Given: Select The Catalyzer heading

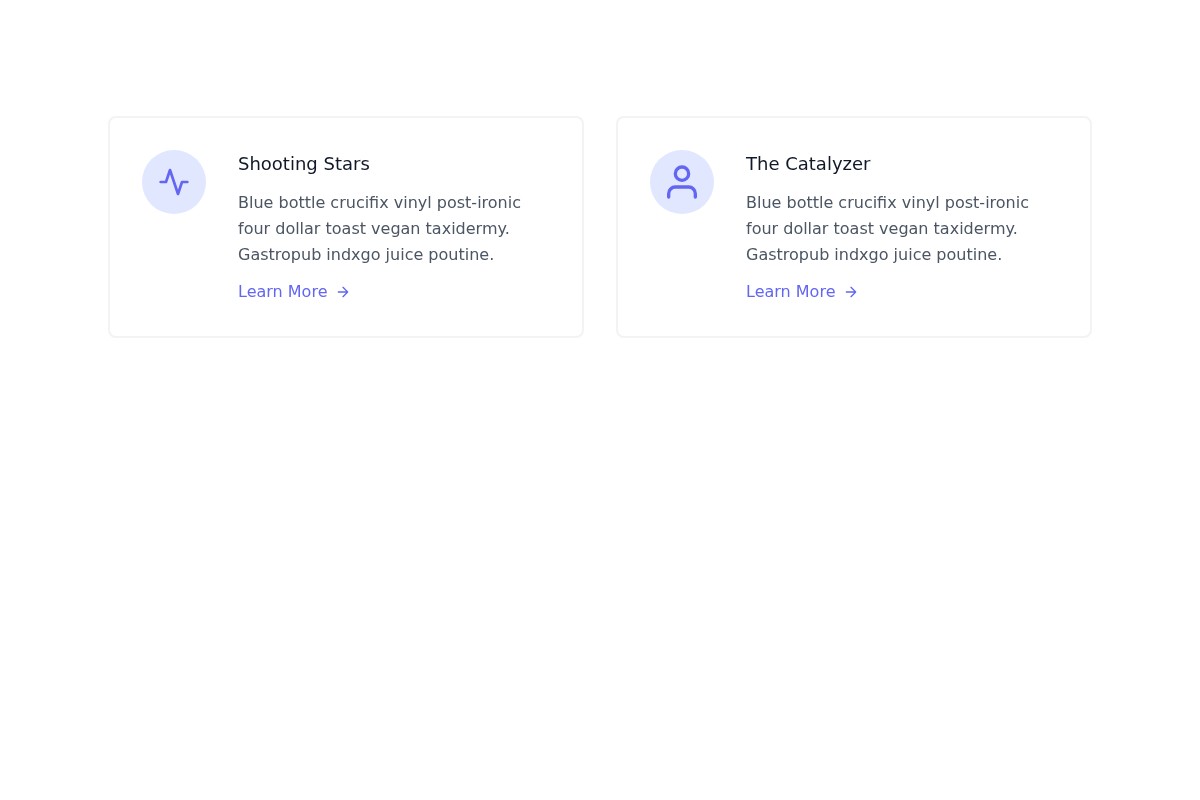Looking at the screenshot, I should 808,164.
